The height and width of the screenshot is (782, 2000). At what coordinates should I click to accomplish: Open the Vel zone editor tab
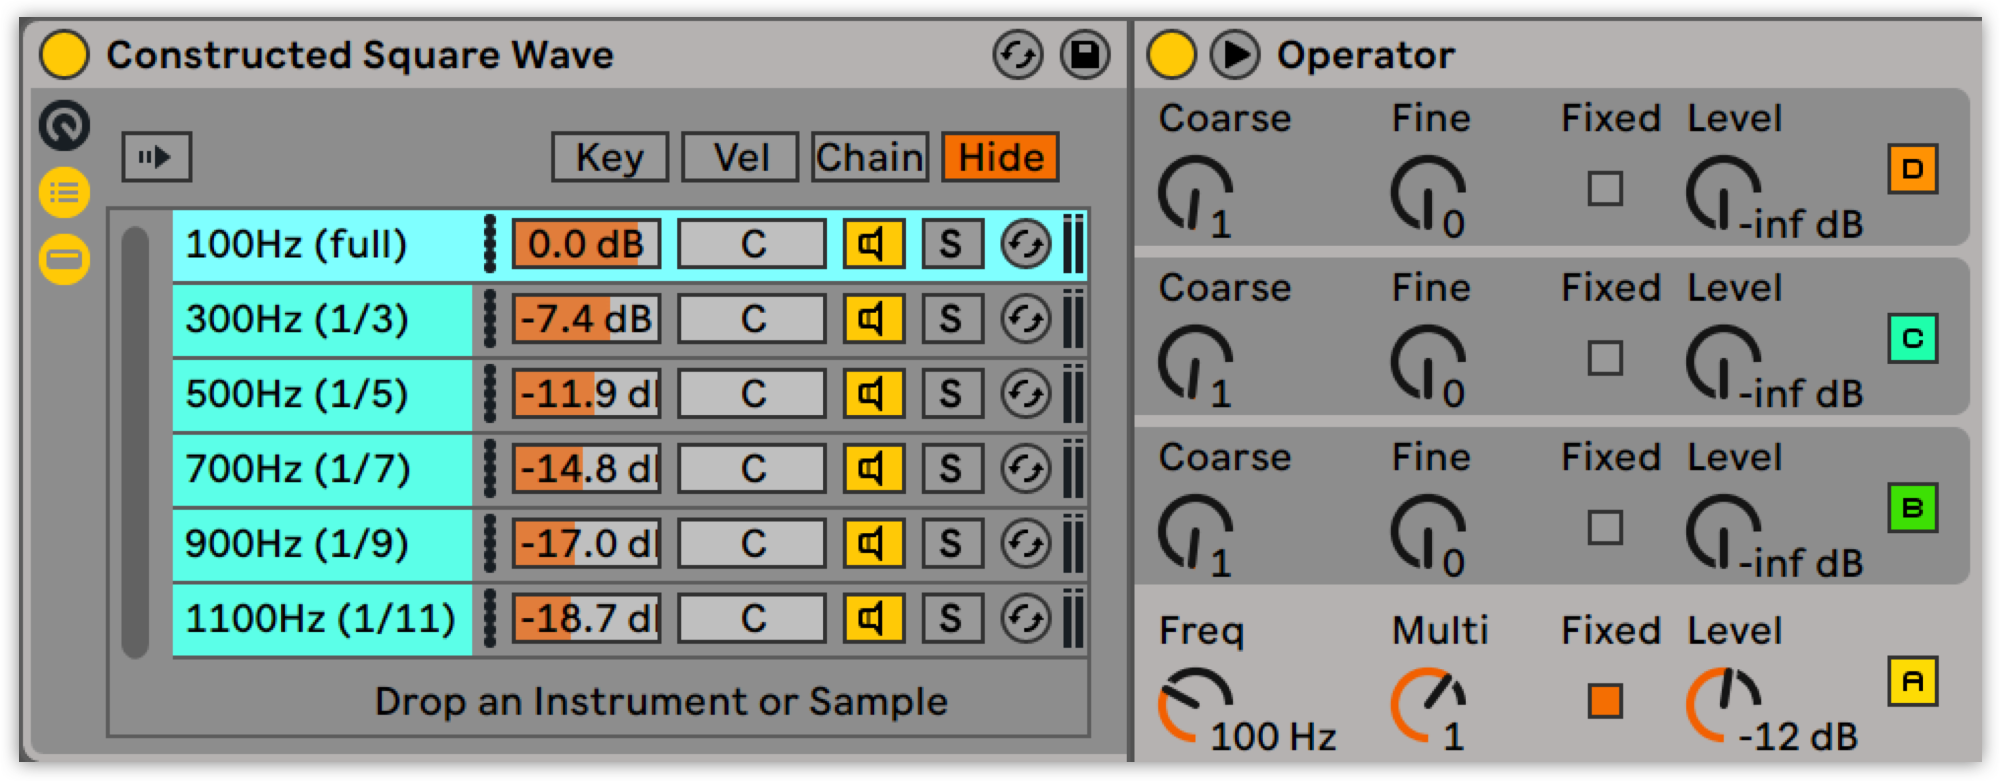pos(741,157)
